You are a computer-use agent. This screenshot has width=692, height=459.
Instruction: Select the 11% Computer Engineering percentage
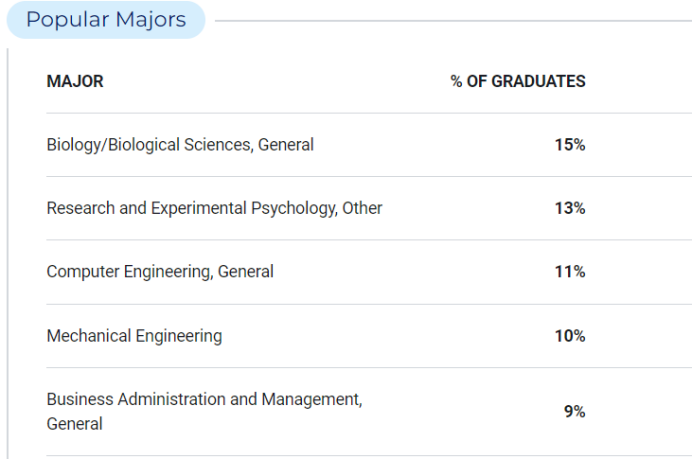[x=570, y=271]
